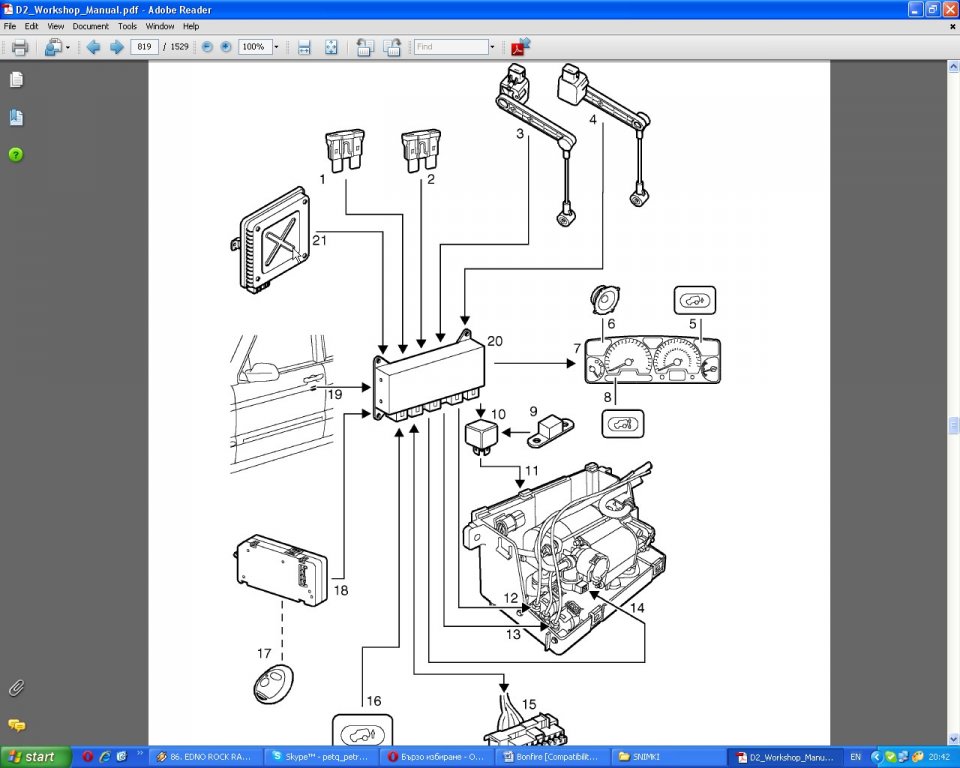
Task: Expand the zoom percentage dropdown
Action: [x=276, y=47]
